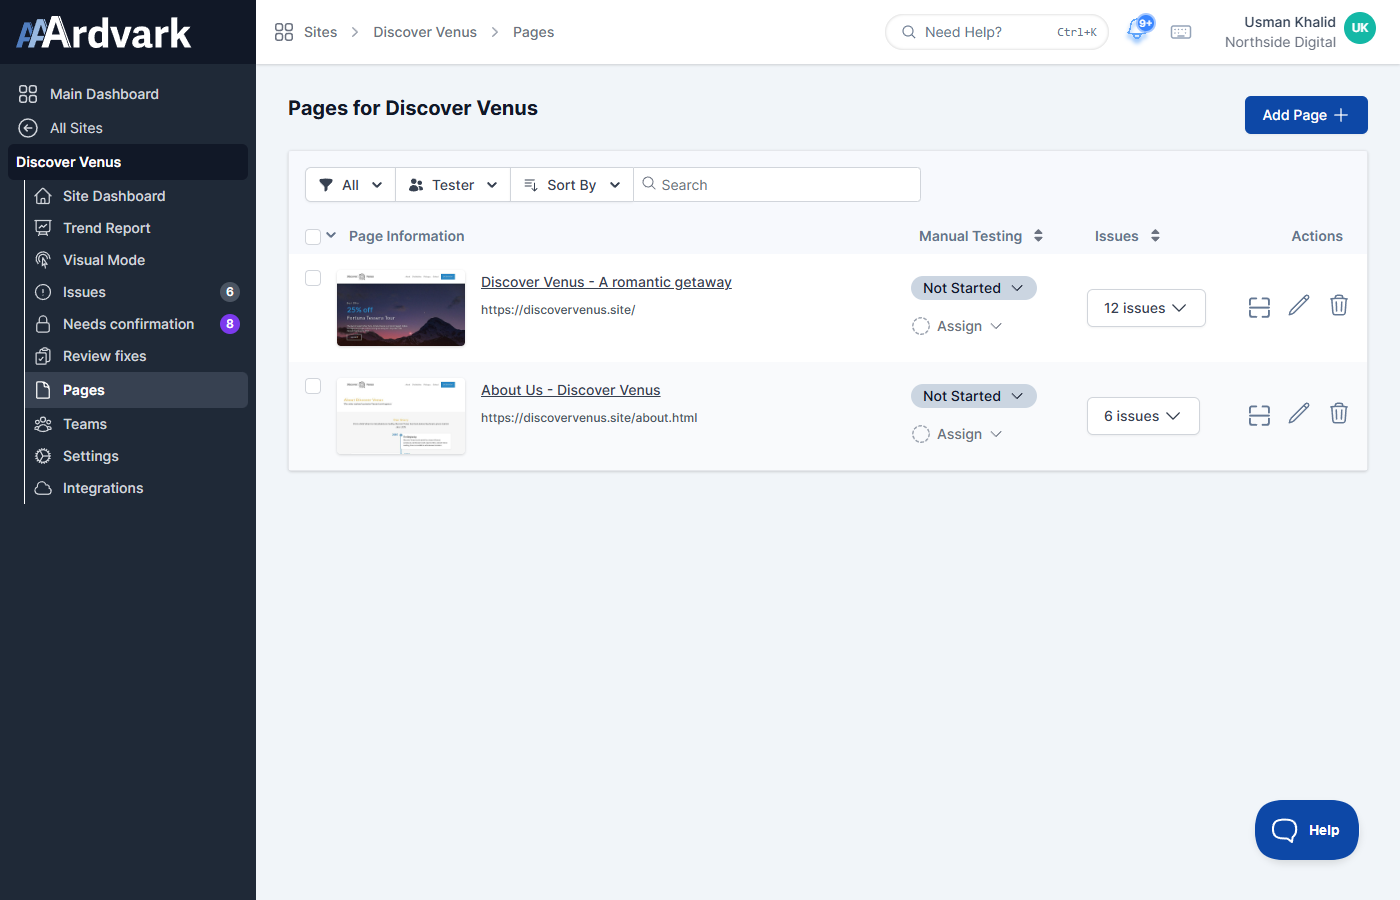Screen dimensions: 1400x900
Task: Open About Us - Discover Venus link
Action: [570, 390]
